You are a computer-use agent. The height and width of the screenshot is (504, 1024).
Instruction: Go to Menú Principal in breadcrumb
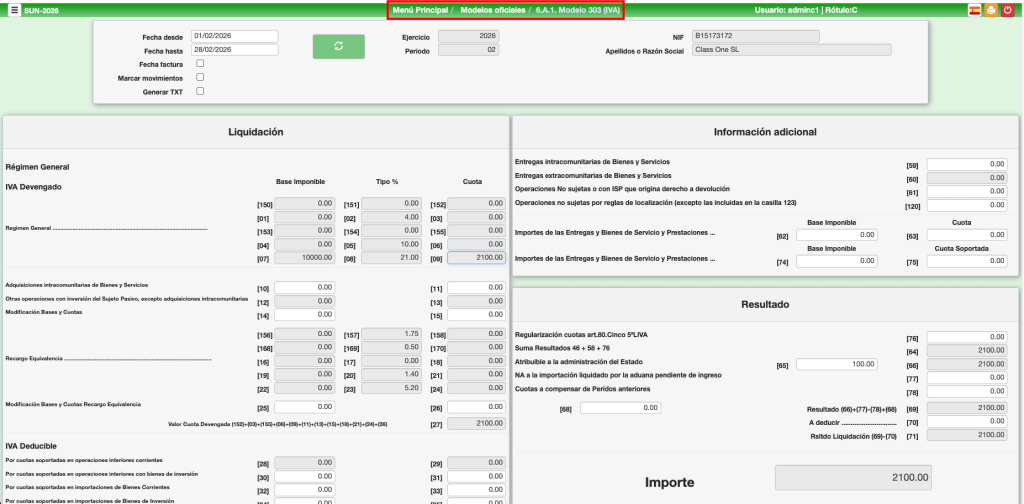pyautogui.click(x=420, y=10)
